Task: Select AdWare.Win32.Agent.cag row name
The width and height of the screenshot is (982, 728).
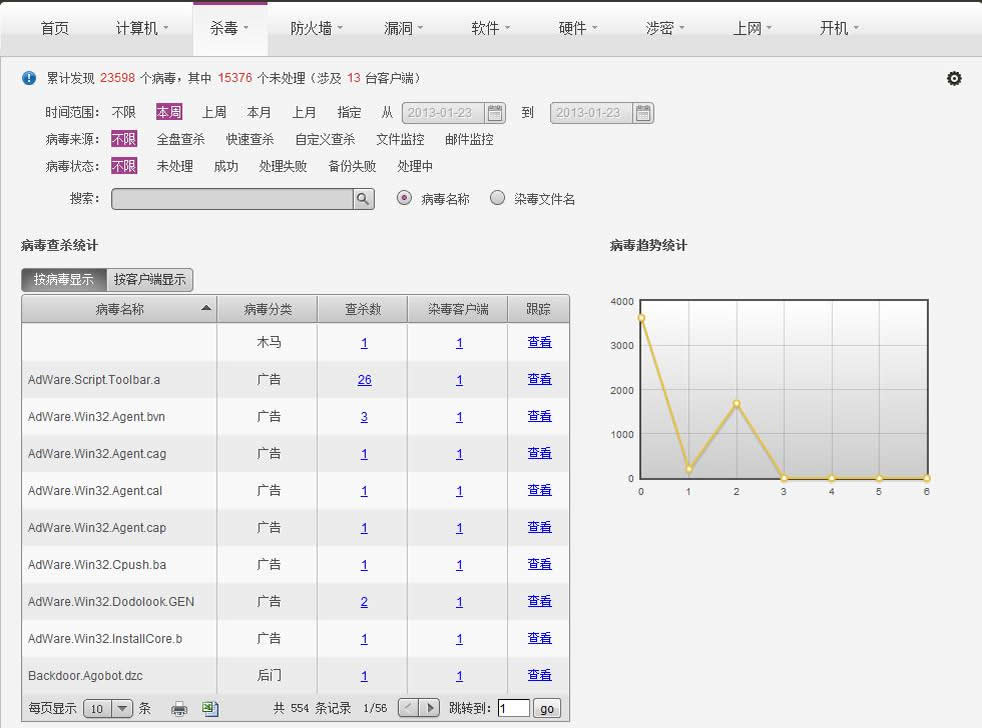Action: coord(97,454)
